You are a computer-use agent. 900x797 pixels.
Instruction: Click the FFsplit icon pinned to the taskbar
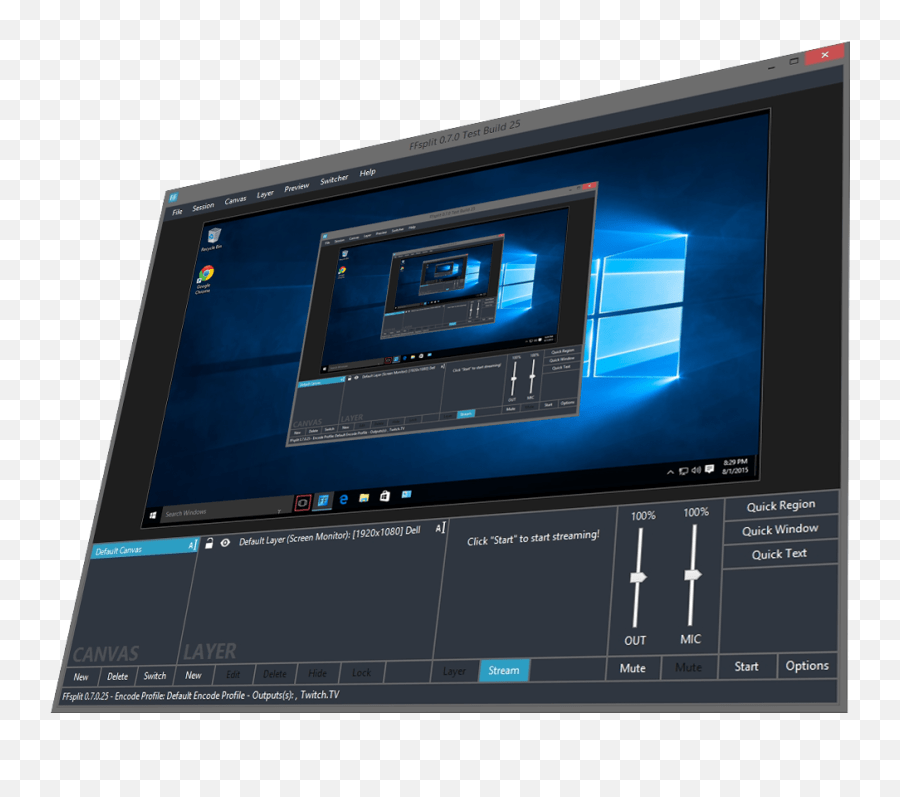tap(322, 500)
